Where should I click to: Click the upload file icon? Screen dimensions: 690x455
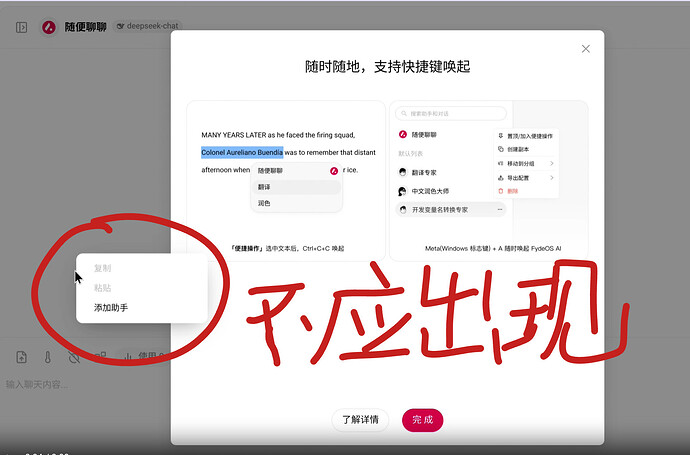tap(22, 357)
